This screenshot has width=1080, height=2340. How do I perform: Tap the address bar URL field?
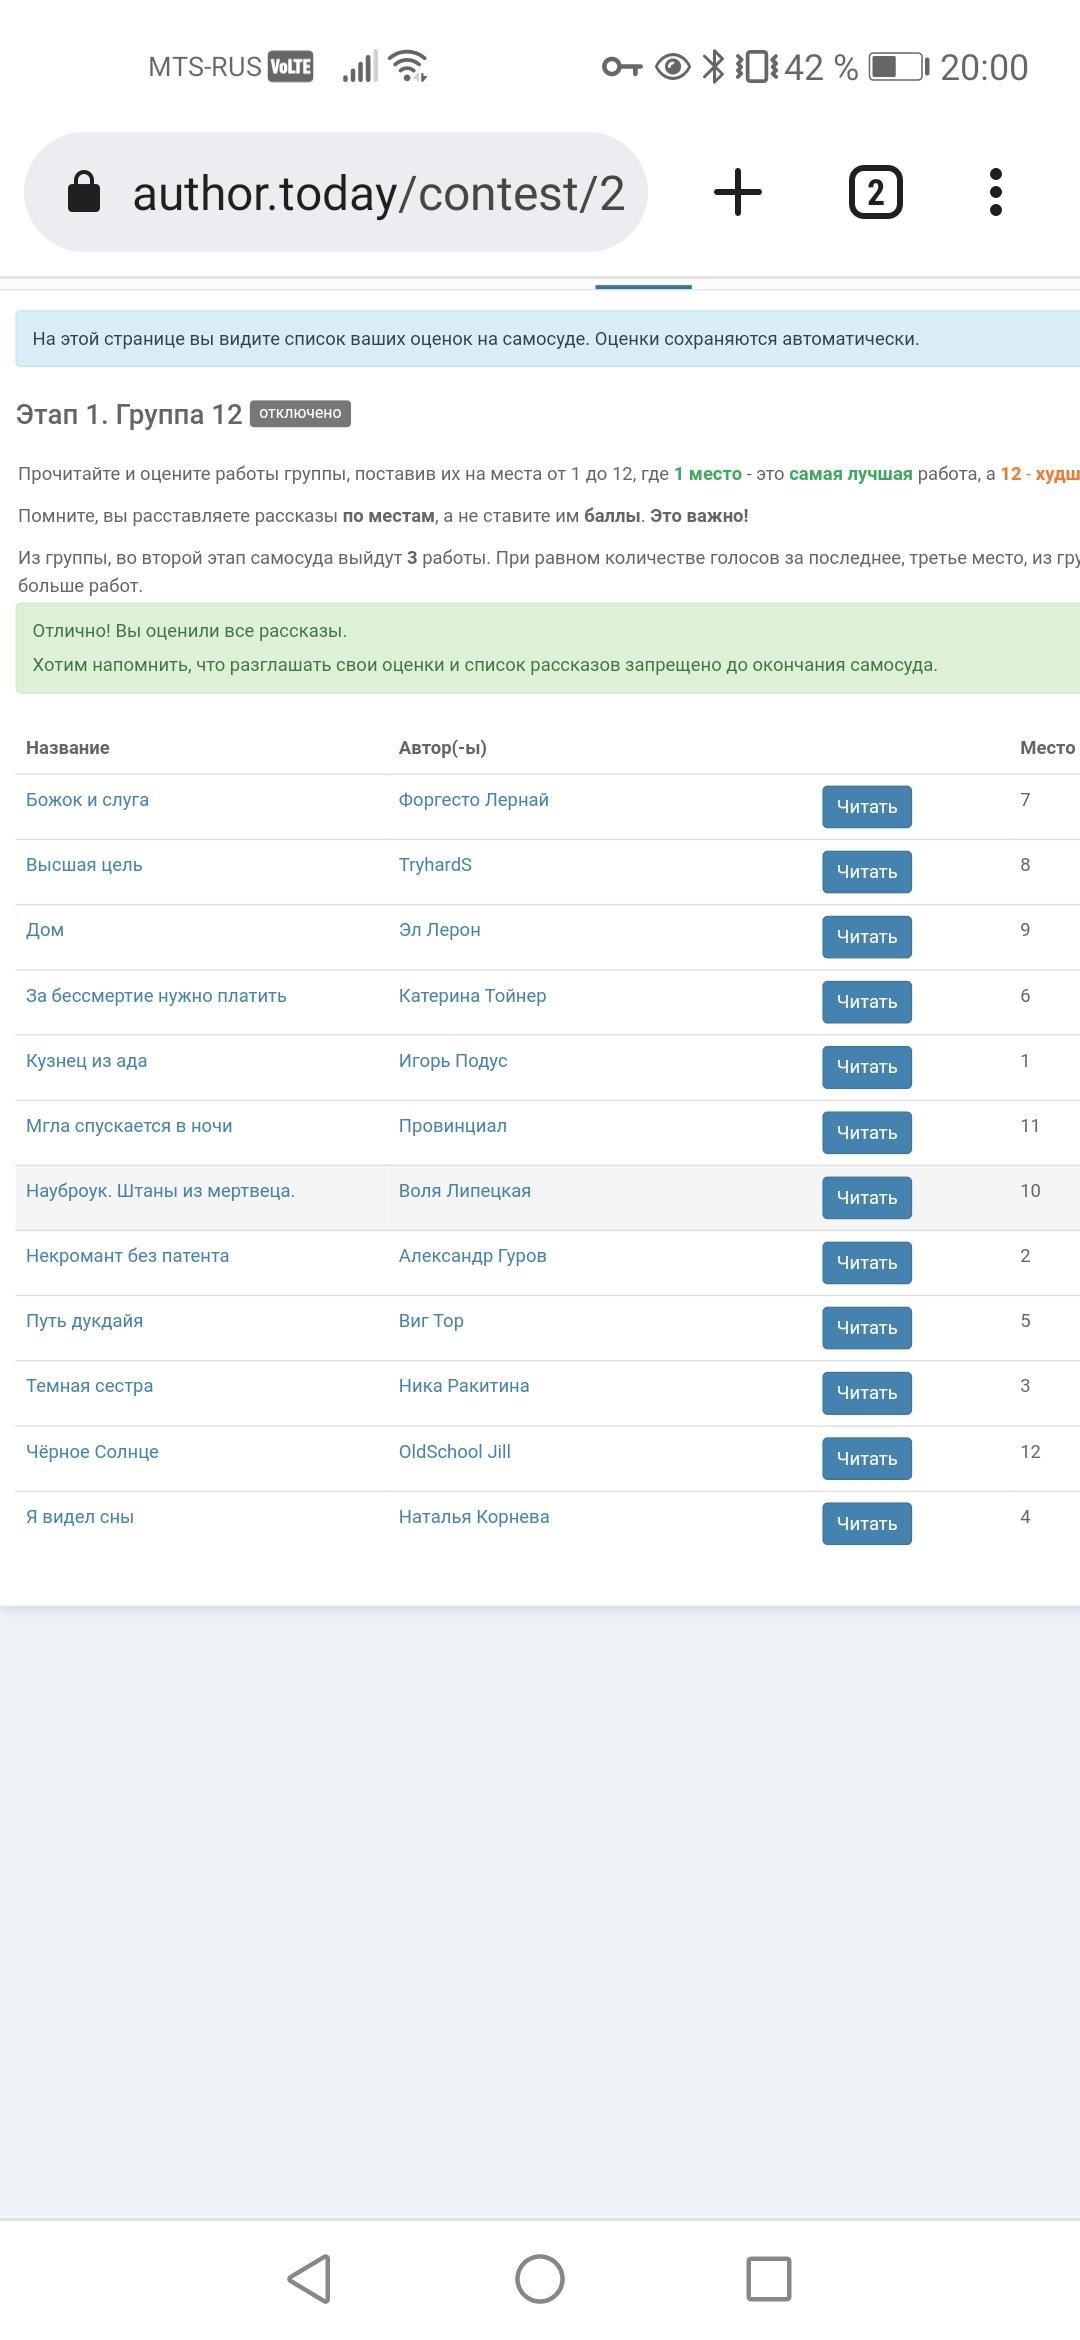tap(378, 193)
